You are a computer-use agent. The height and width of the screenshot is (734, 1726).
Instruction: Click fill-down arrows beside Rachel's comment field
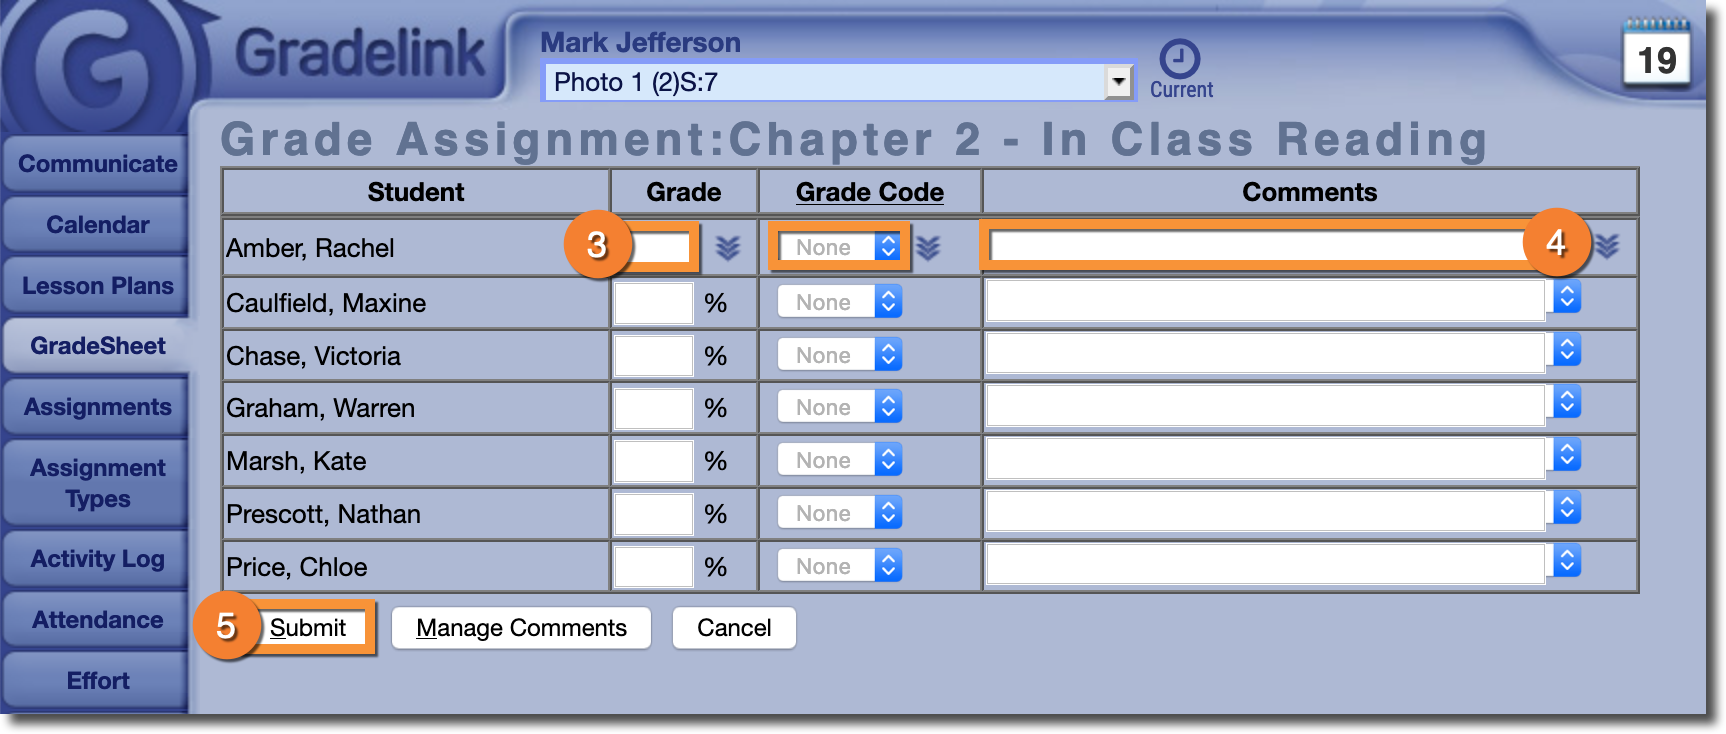(1607, 246)
